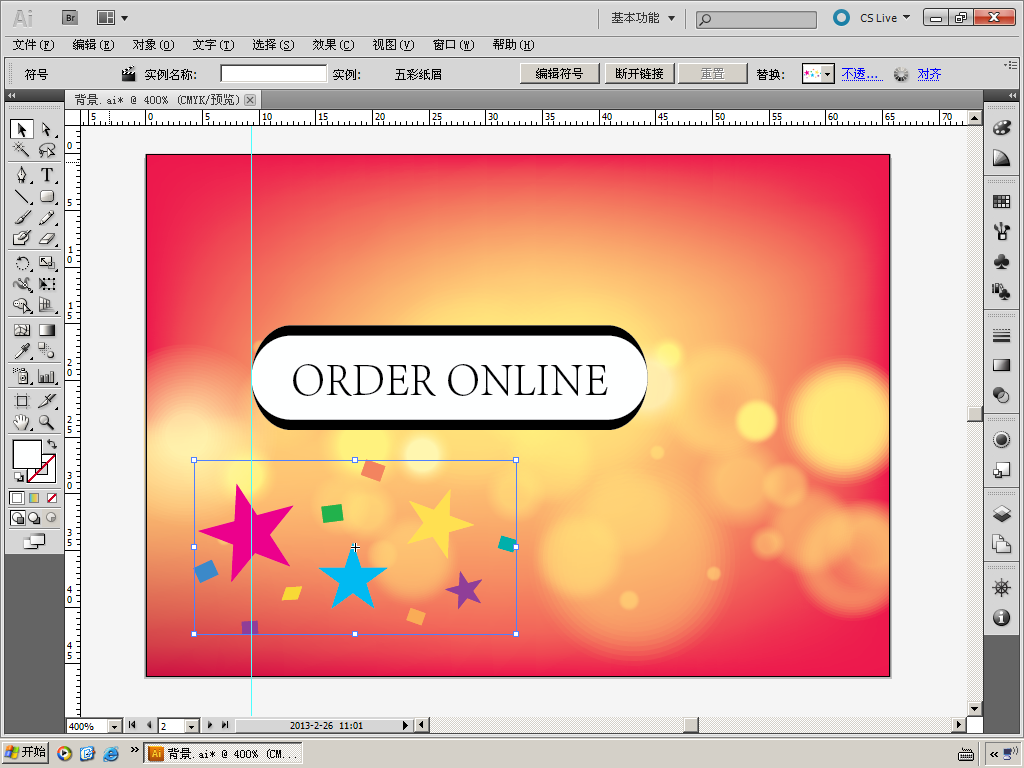Open the 编辑(E) menu
Image resolution: width=1024 pixels, height=768 pixels.
tap(93, 45)
